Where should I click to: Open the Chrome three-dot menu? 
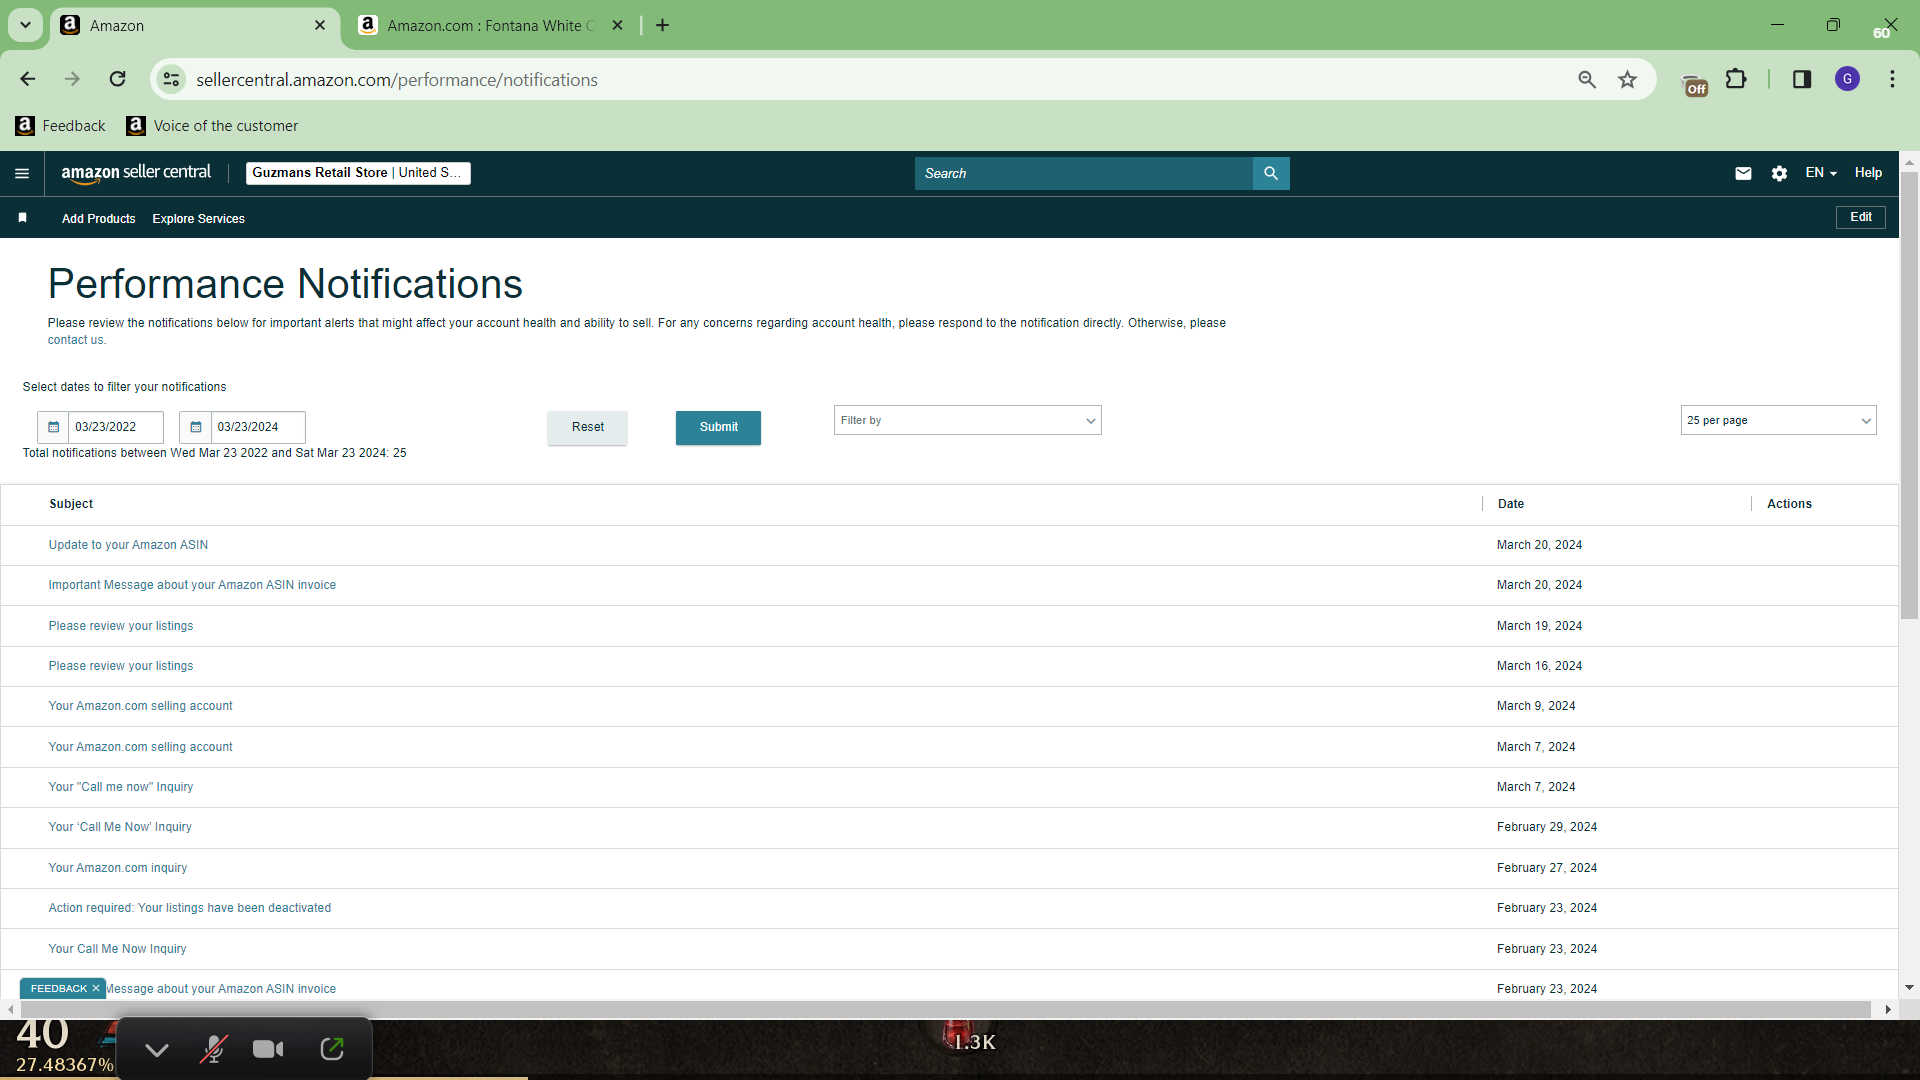(1892, 79)
